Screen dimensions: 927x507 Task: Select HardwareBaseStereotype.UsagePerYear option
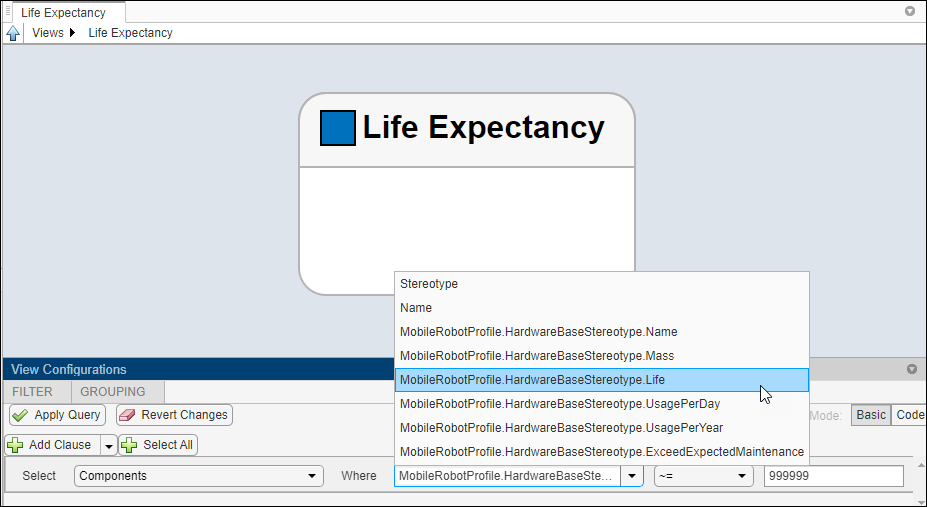click(x=602, y=428)
